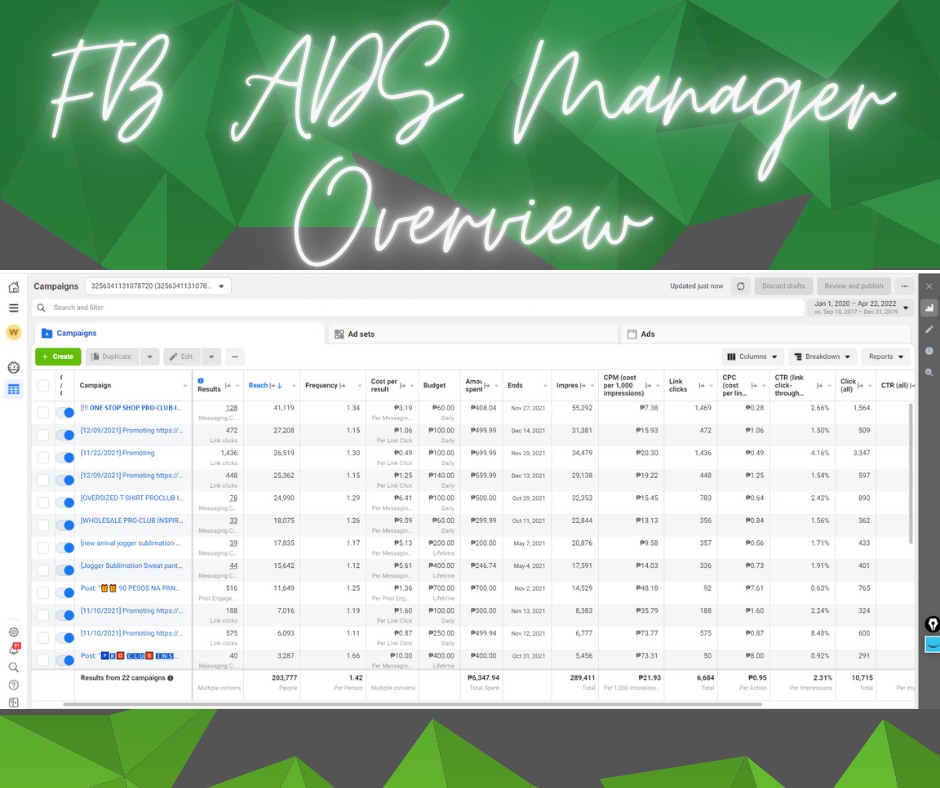940x788 pixels.
Task: Open the [12/09/2021] Promoting campaign with 27,208 reach
Action: pyautogui.click(x=132, y=431)
